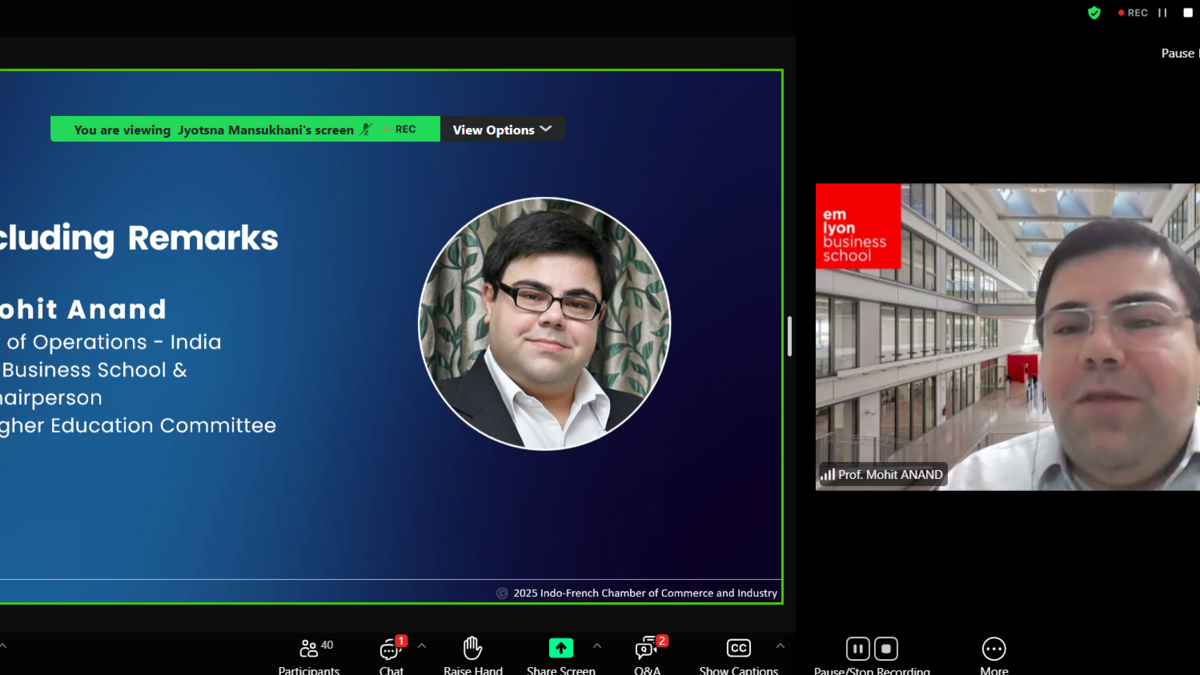
Task: Click the Raise Hand icon
Action: (x=473, y=652)
